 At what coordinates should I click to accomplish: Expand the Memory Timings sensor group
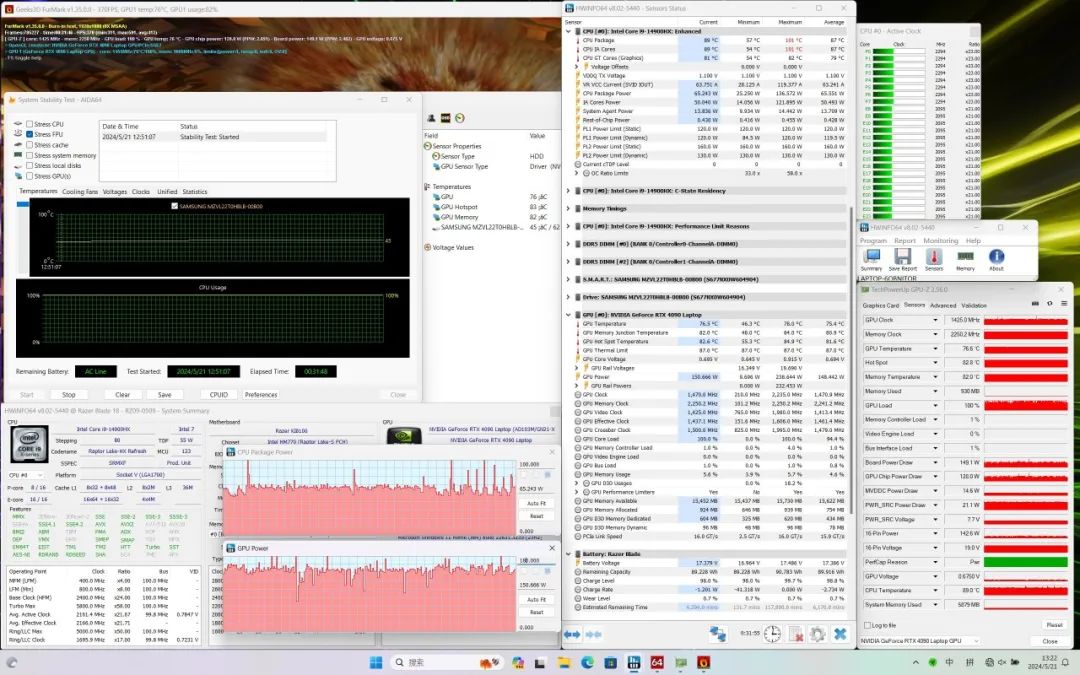(x=568, y=209)
